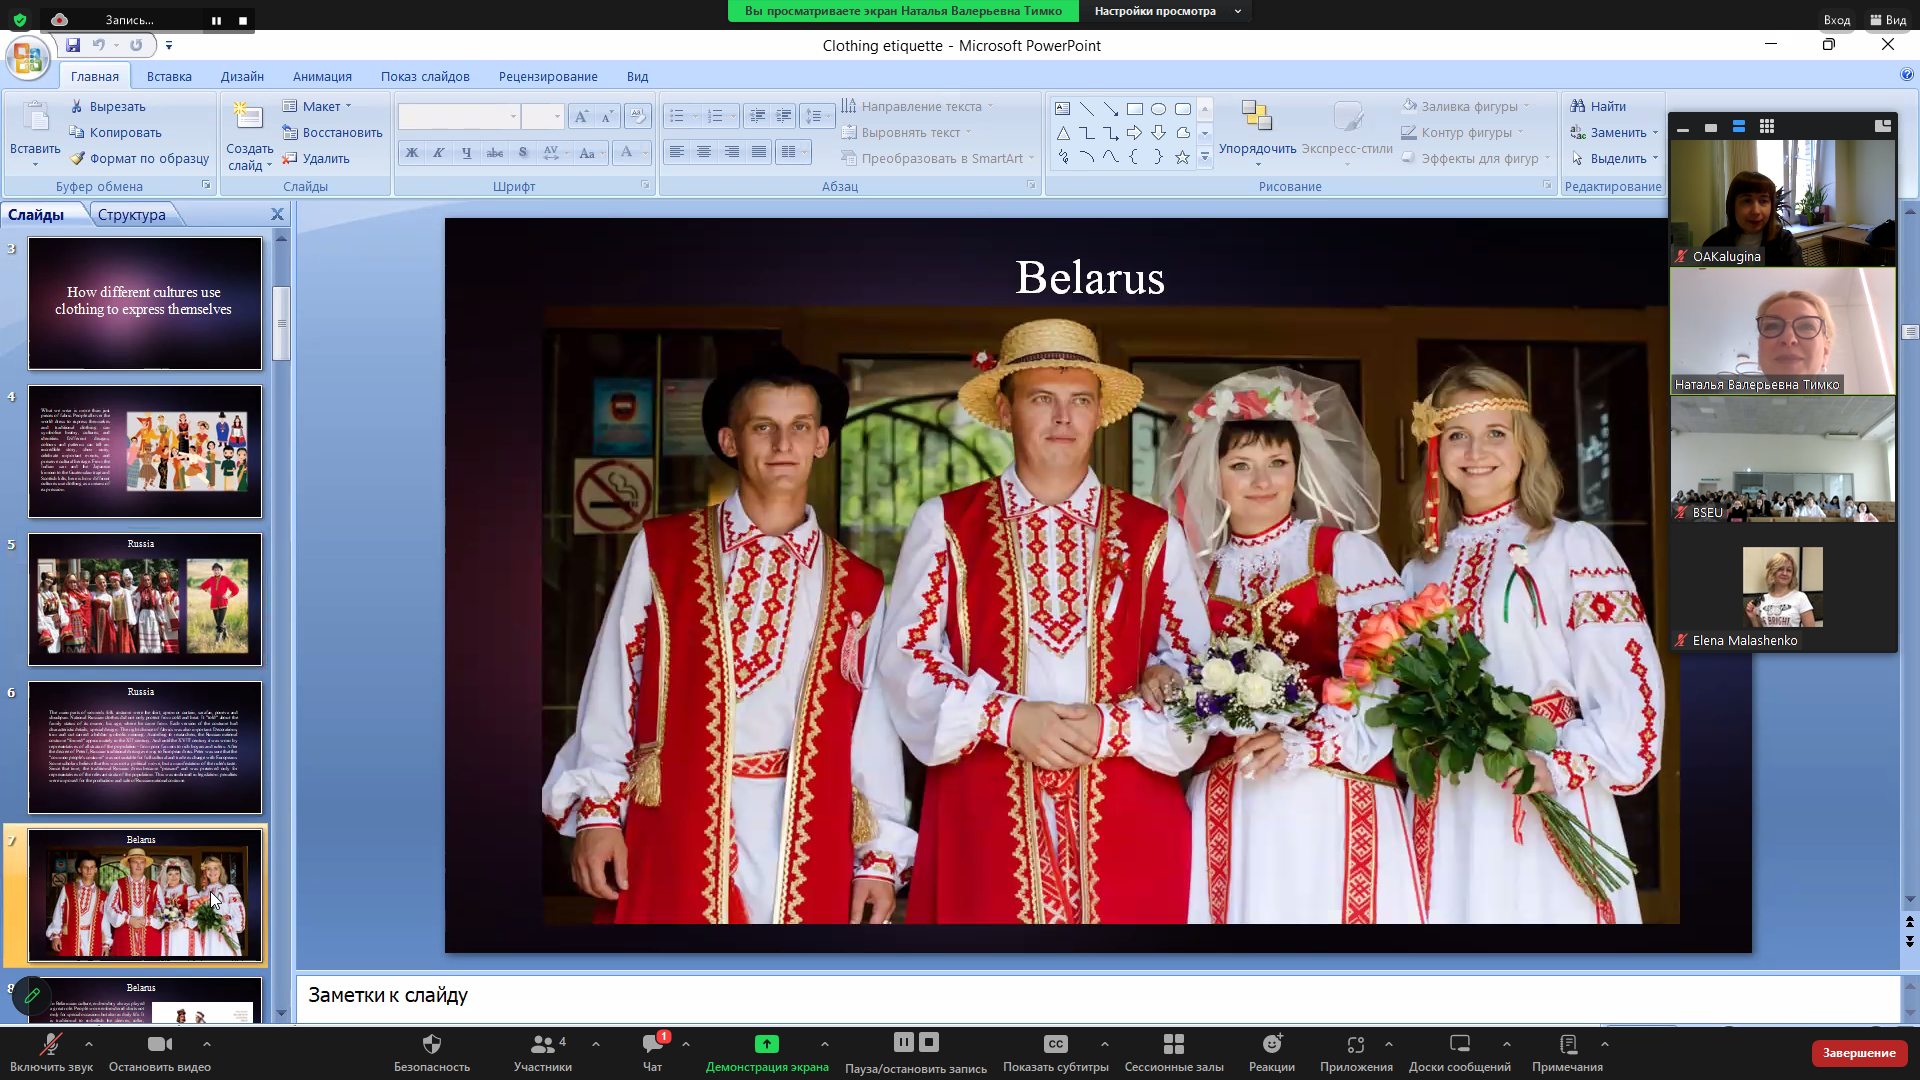Open the Chat icon
Image resolution: width=1920 pixels, height=1080 pixels.
(x=652, y=1044)
